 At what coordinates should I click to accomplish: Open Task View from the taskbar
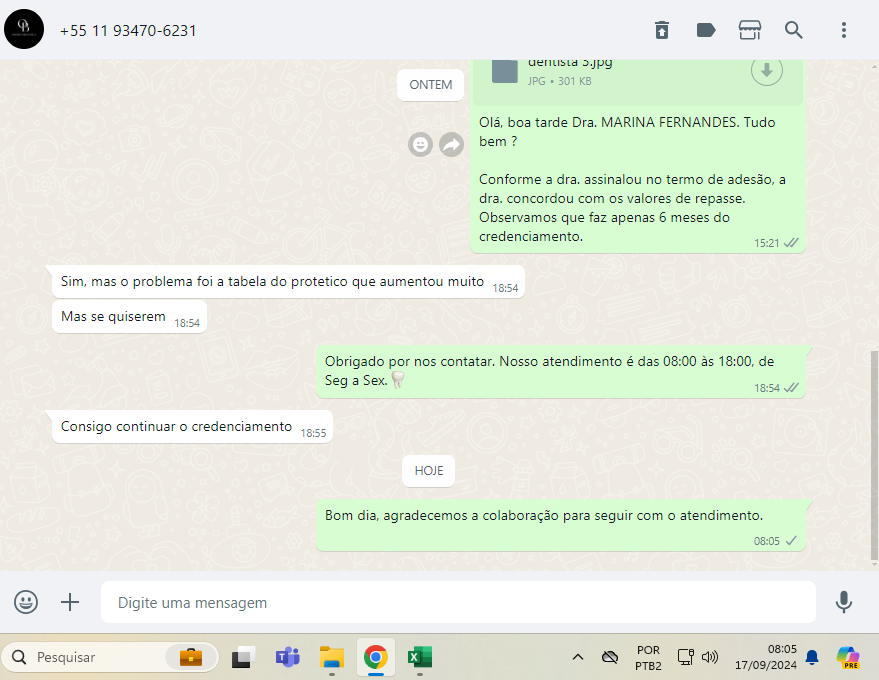coord(243,657)
